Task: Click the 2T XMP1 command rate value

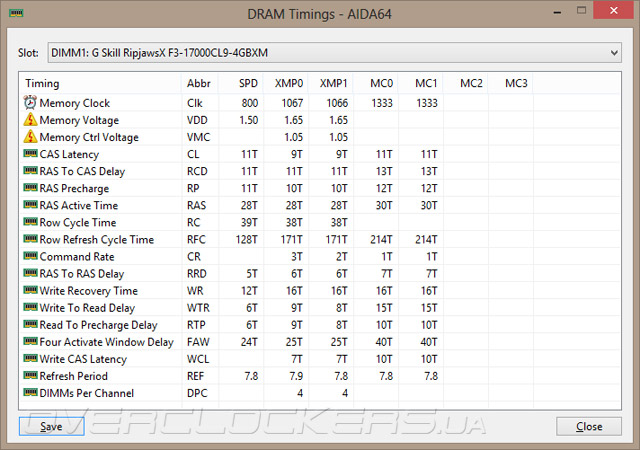Action: 342,256
